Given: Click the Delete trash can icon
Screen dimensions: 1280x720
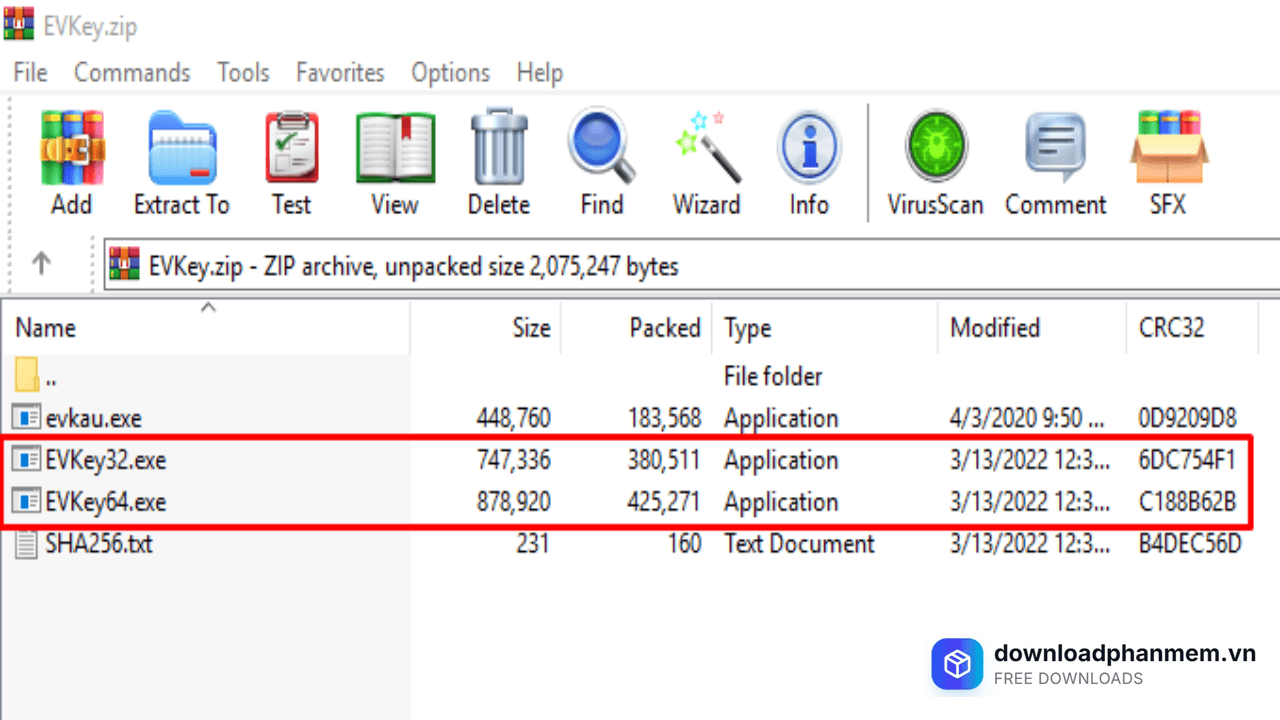Looking at the screenshot, I should pos(498,150).
